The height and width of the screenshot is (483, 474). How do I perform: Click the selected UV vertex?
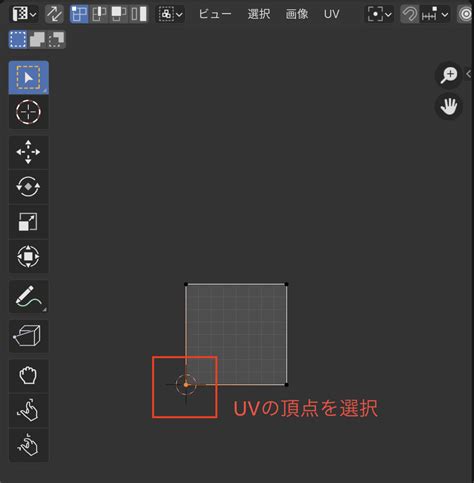(186, 385)
